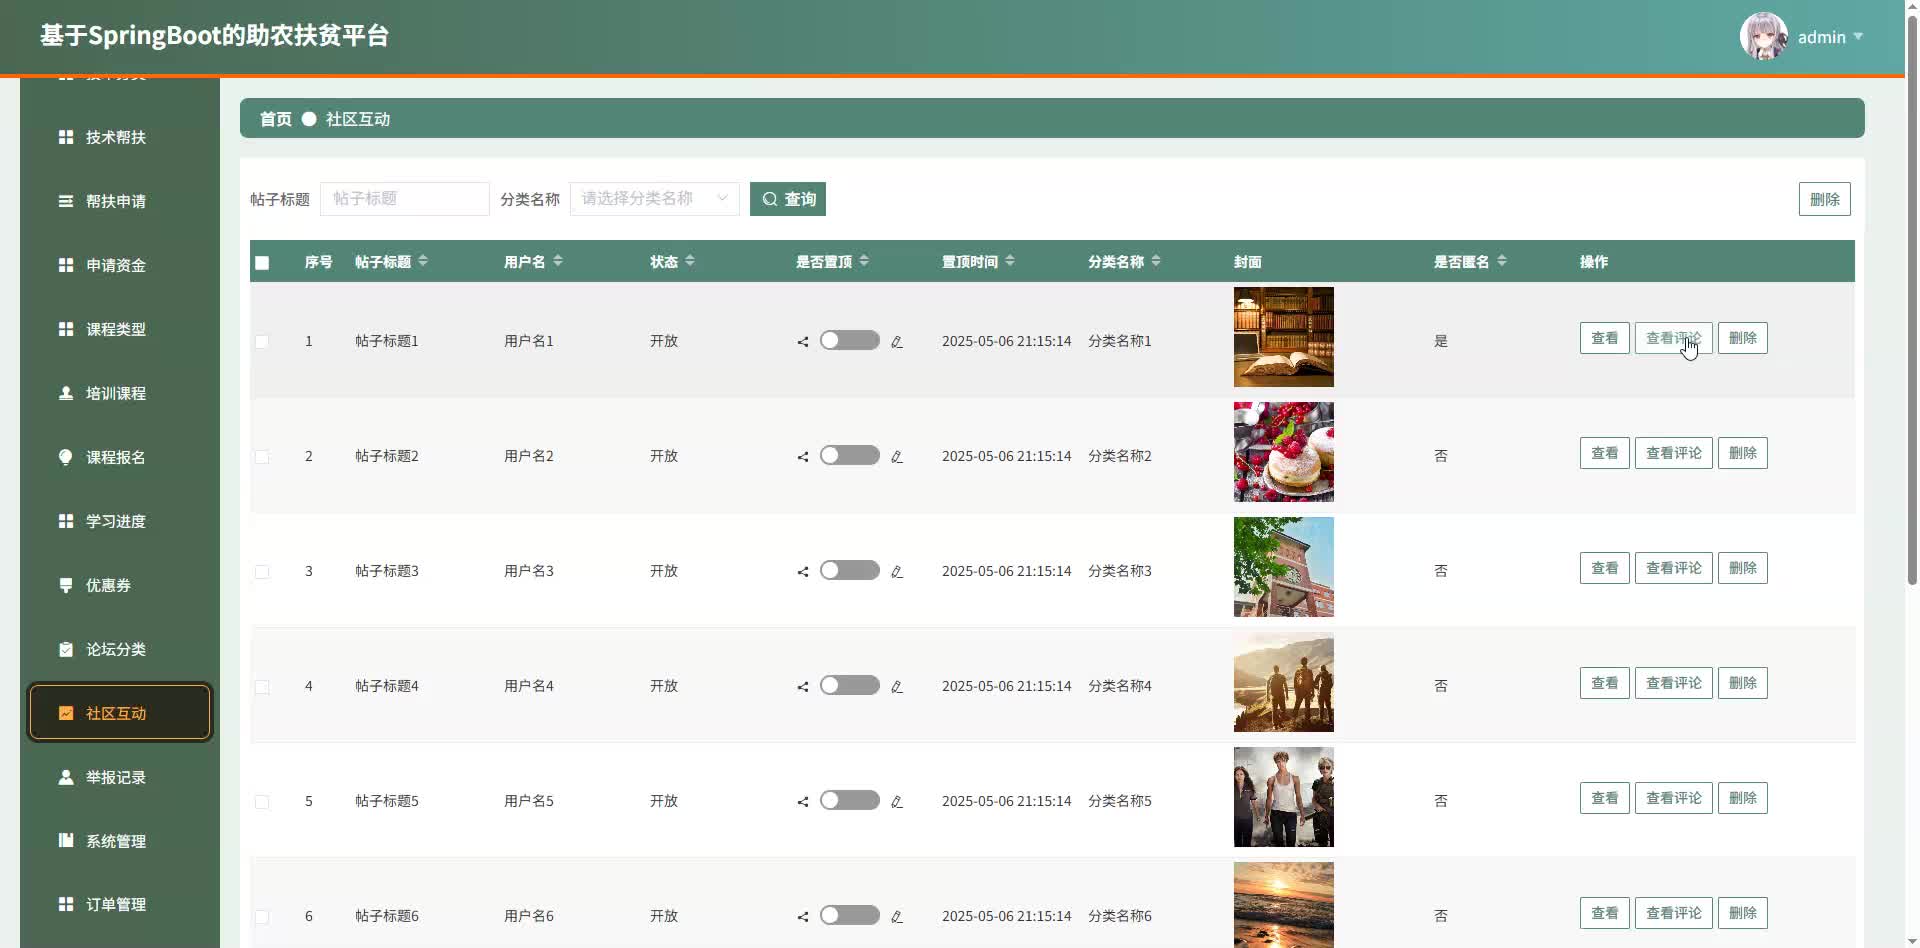The height and width of the screenshot is (948, 1920).
Task: Click the edit pencil icon in row 2
Action: tap(897, 457)
